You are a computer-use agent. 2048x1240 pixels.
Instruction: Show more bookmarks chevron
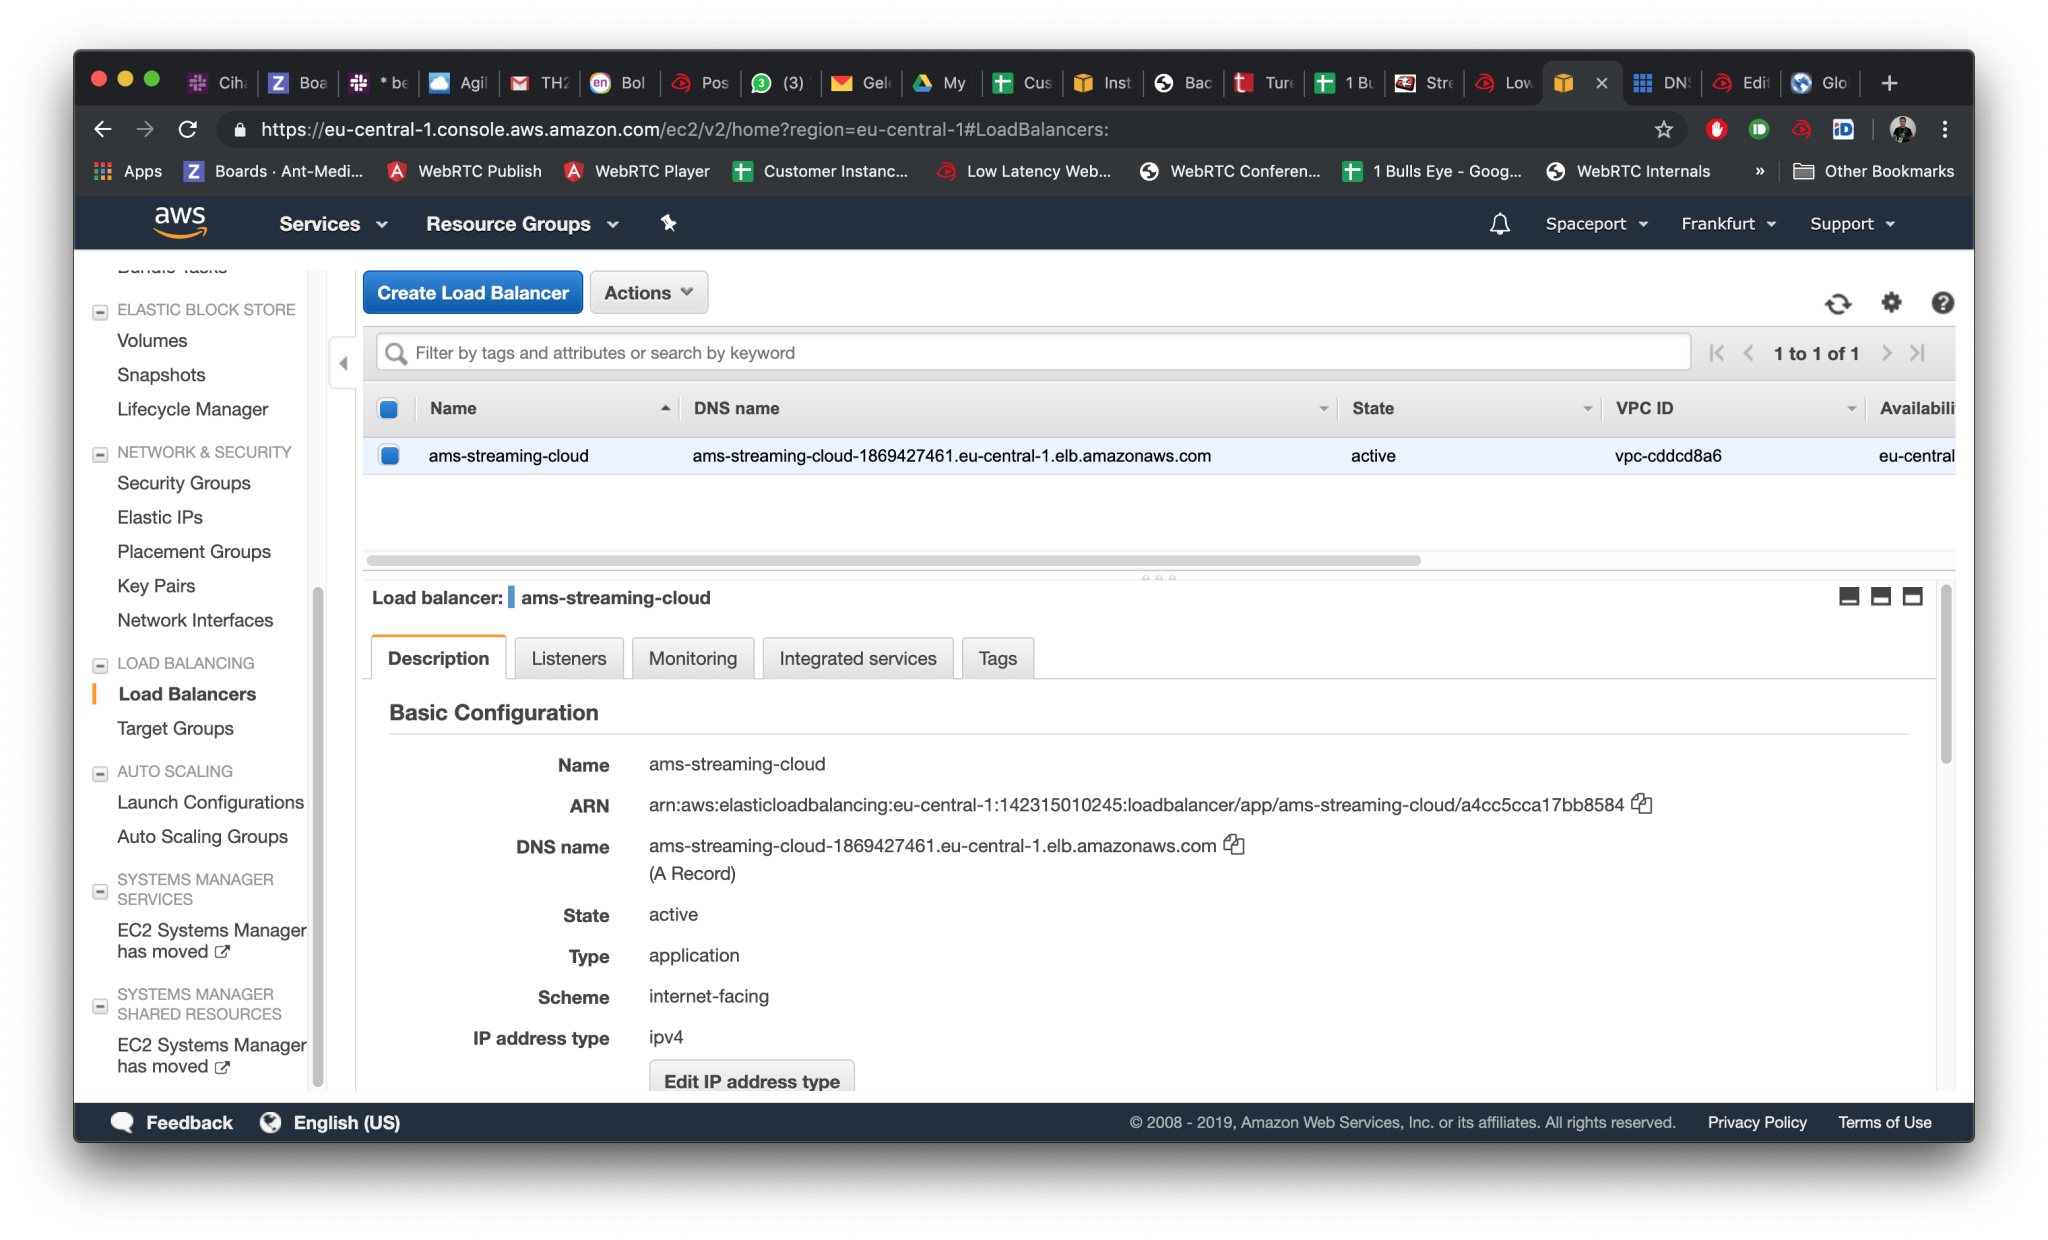point(1759,171)
